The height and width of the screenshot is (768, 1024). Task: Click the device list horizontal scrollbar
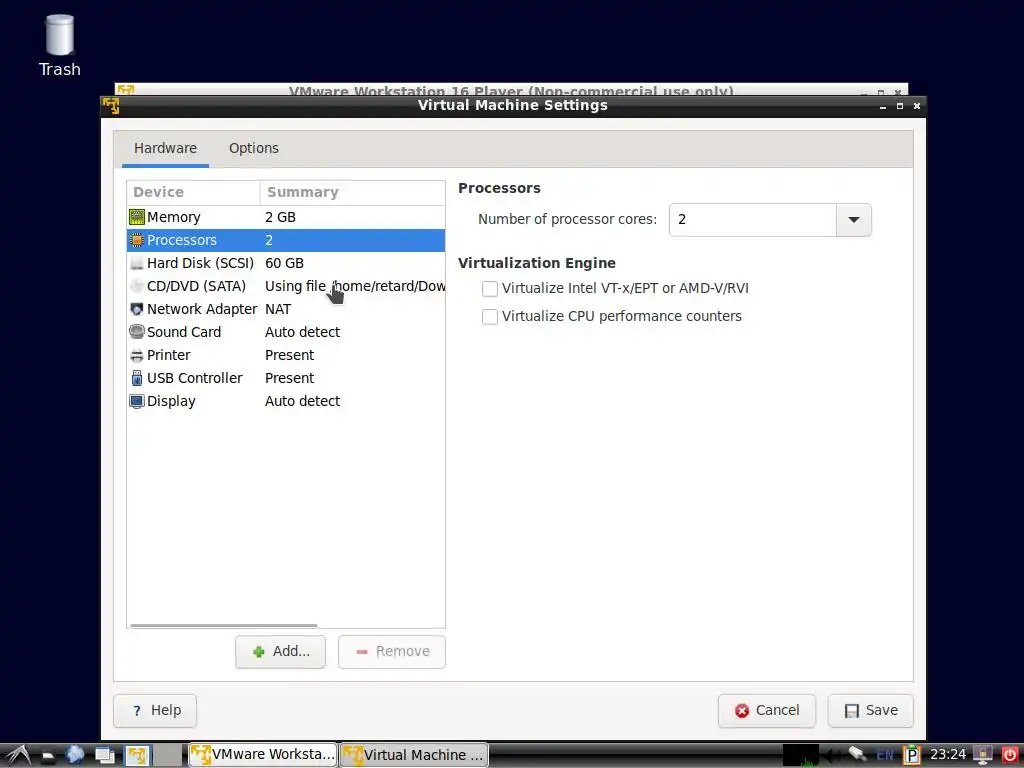tap(223, 626)
